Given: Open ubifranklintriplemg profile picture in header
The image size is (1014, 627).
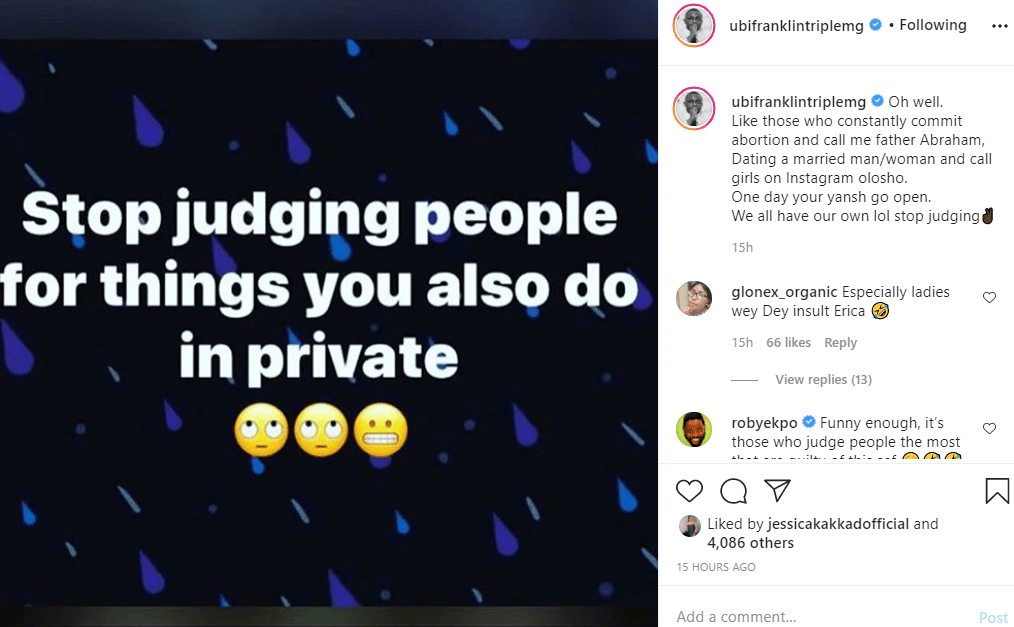Looking at the screenshot, I should pyautogui.click(x=694, y=26).
